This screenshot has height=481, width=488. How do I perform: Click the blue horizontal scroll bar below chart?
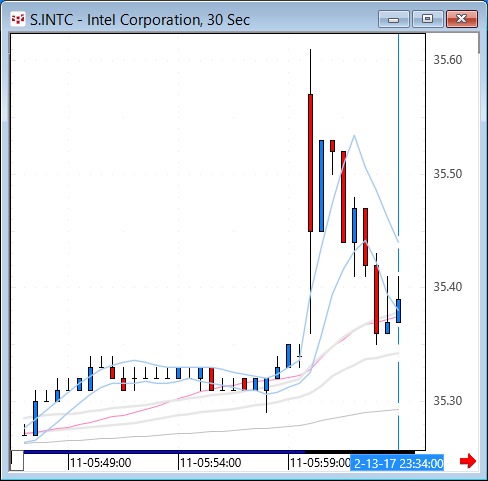pyautogui.click(x=164, y=452)
